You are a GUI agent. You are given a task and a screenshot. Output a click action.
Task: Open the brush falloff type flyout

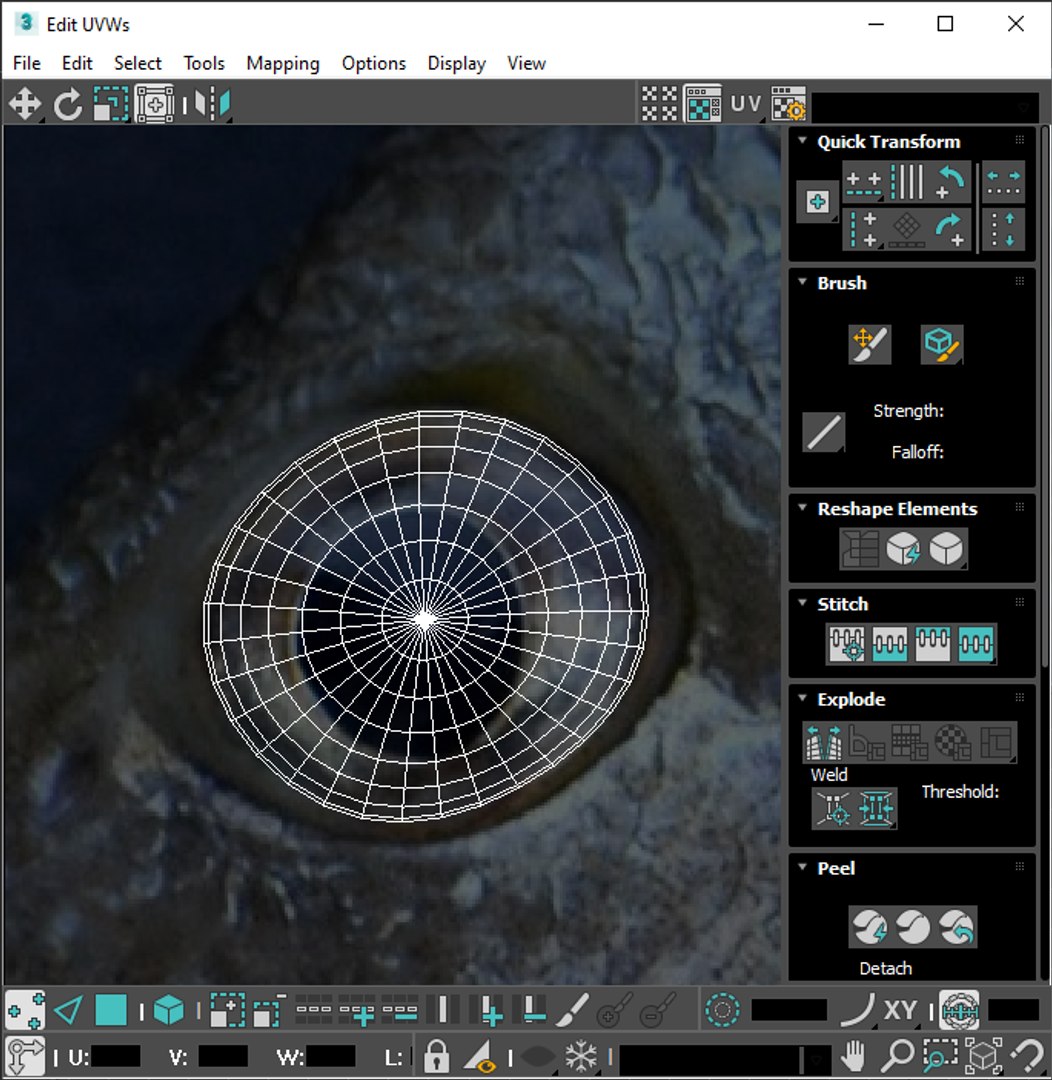pyautogui.click(x=823, y=432)
